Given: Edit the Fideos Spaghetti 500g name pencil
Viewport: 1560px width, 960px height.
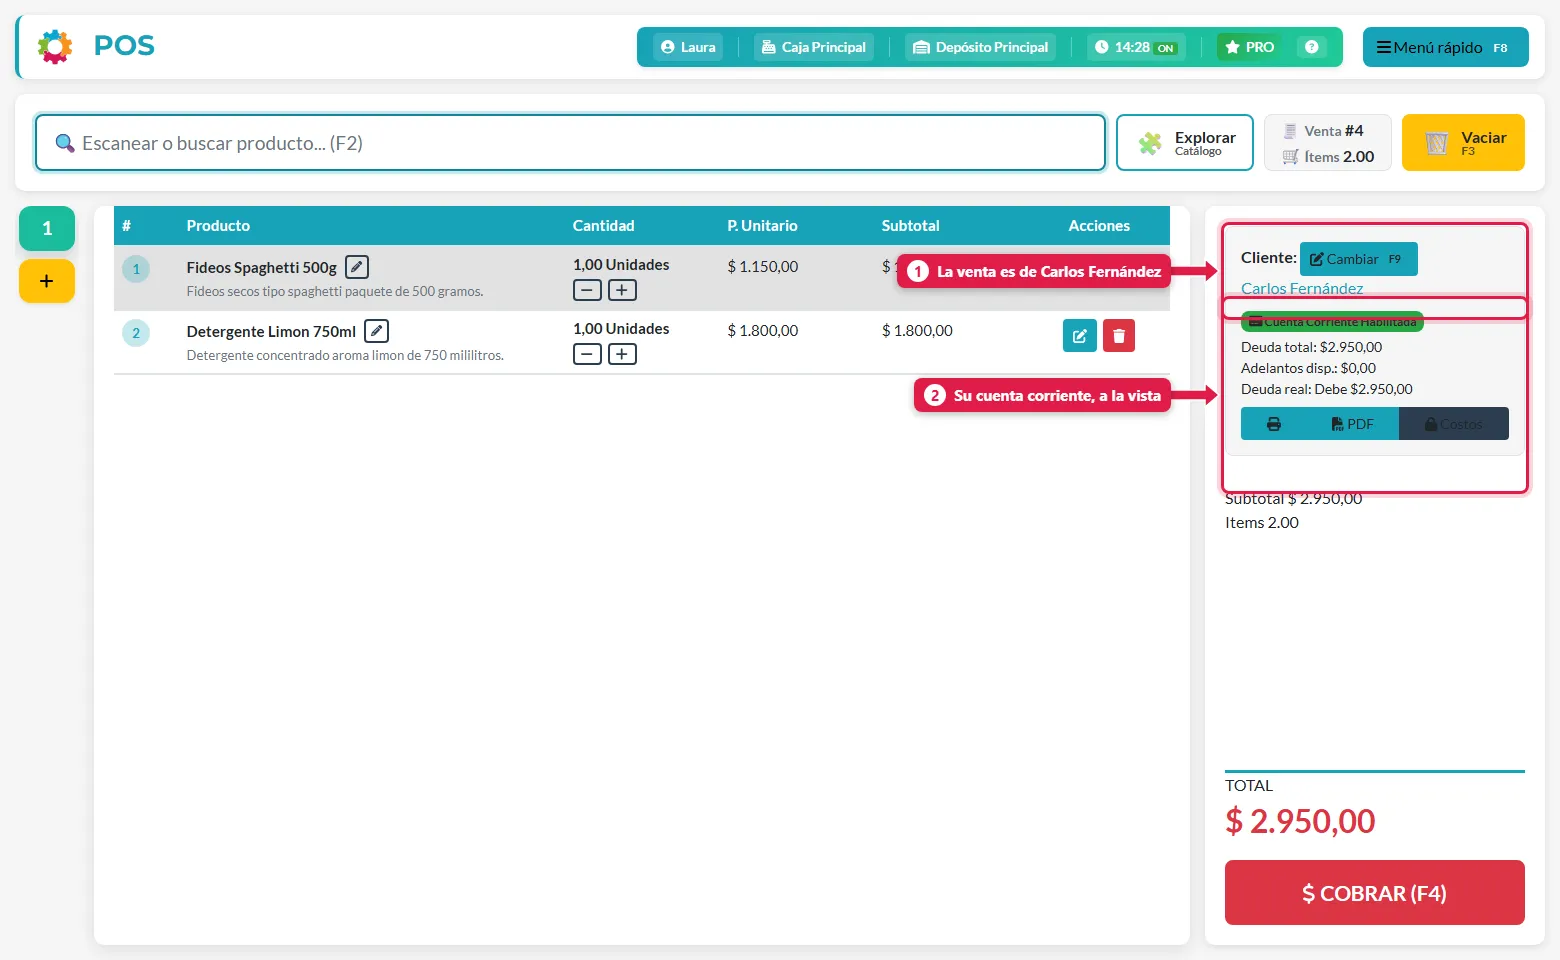Looking at the screenshot, I should [x=357, y=267].
